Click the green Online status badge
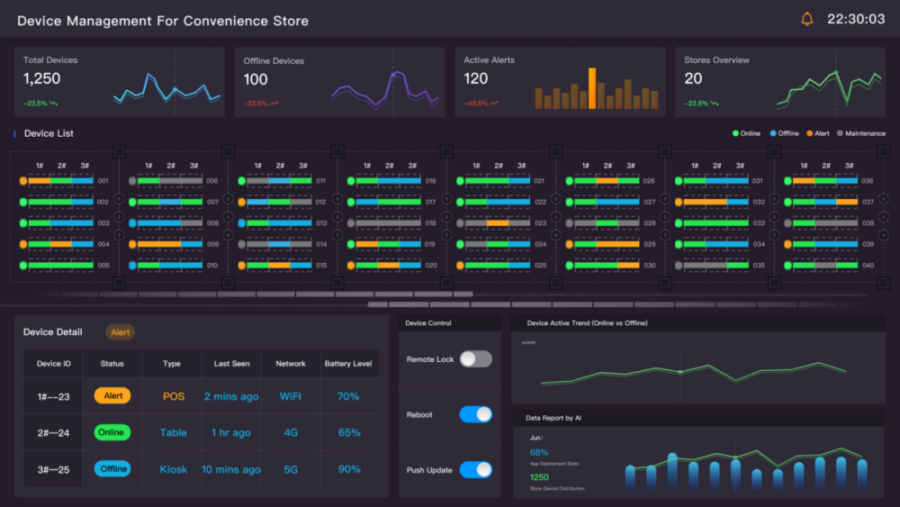 click(x=112, y=433)
